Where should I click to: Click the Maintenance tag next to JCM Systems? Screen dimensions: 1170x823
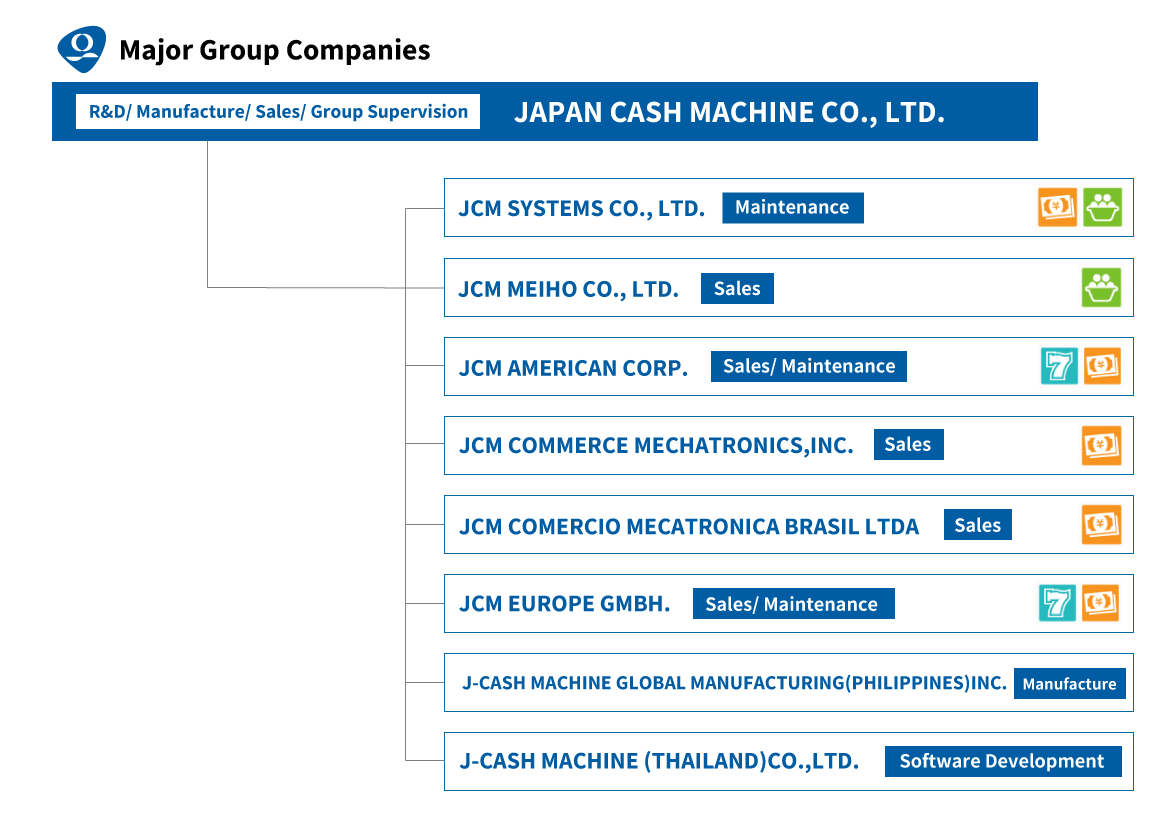pyautogui.click(x=792, y=207)
